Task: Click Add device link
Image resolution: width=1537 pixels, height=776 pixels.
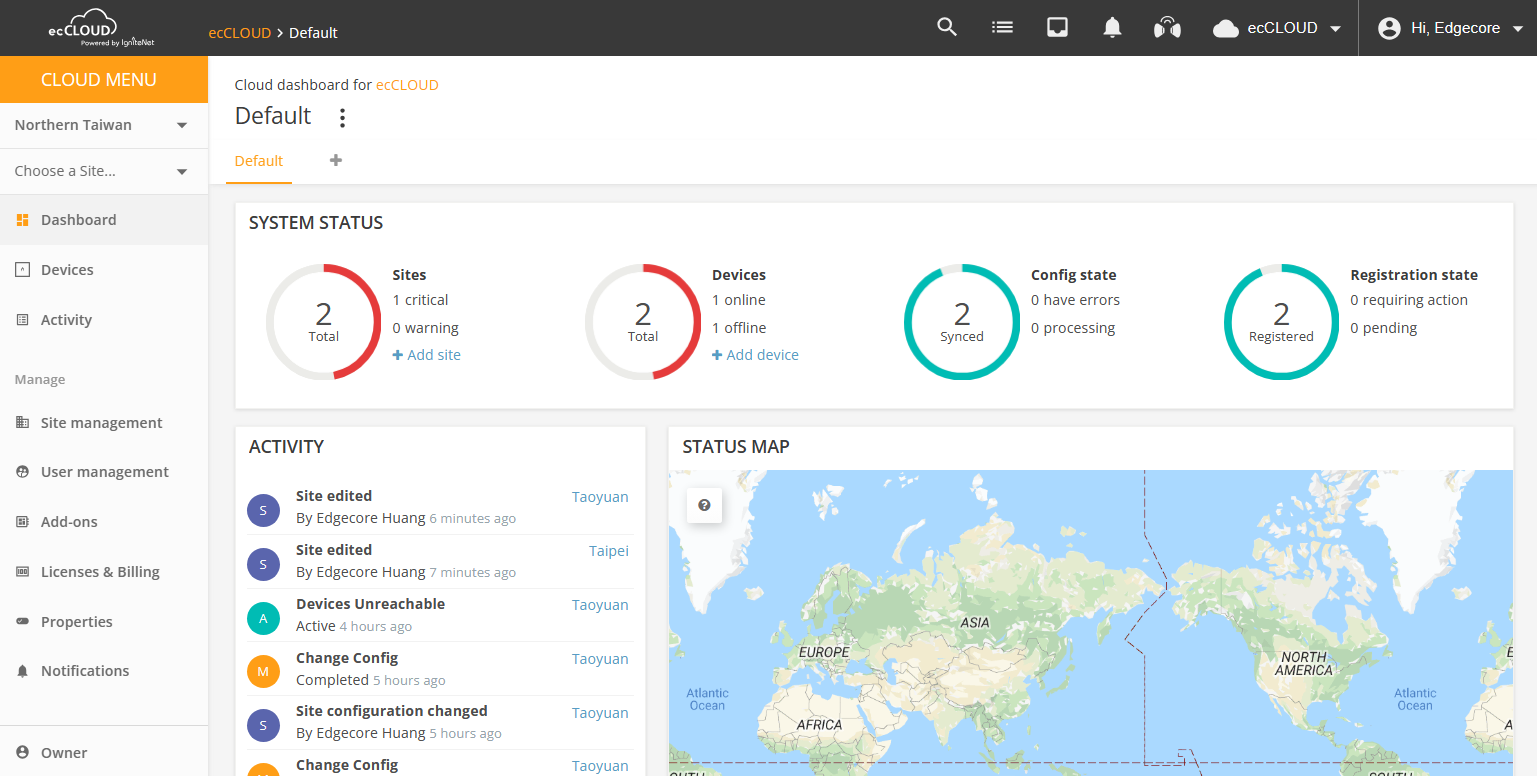Action: coord(755,355)
